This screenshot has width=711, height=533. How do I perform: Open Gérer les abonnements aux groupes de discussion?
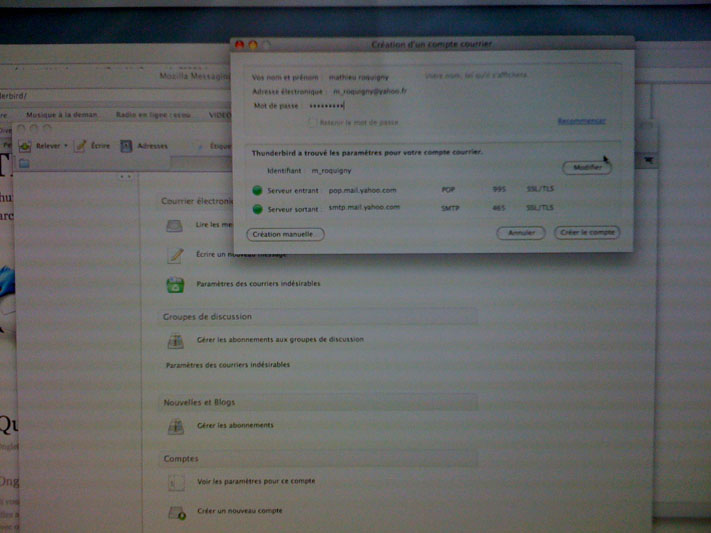point(280,339)
